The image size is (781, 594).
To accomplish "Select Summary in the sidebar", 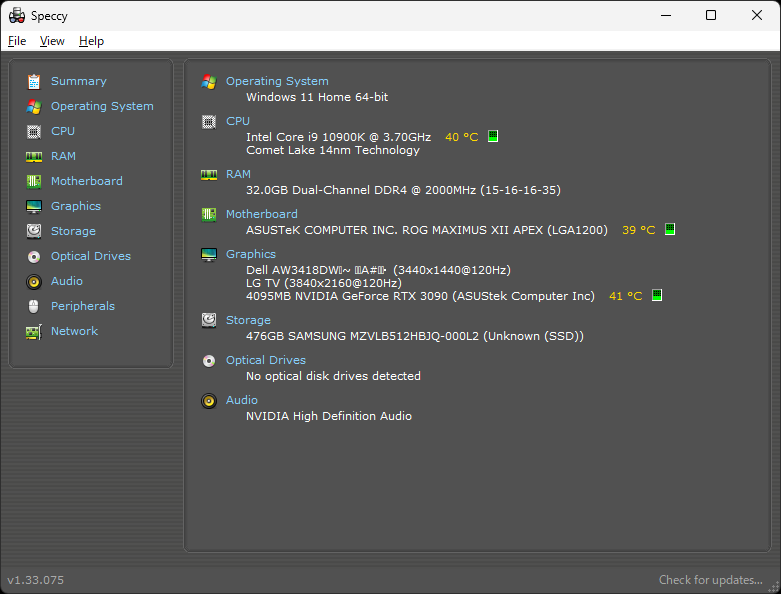I will 79,81.
